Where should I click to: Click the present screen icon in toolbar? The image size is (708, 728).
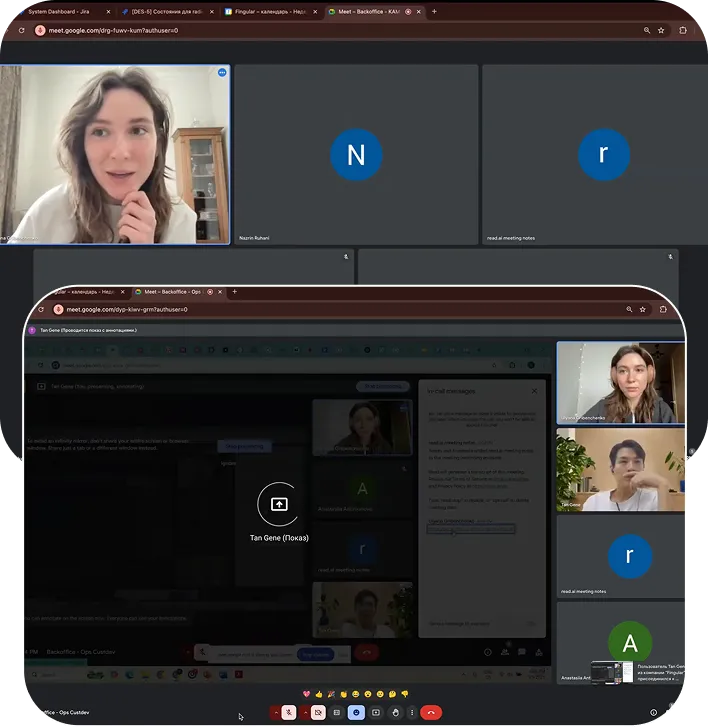tap(376, 712)
